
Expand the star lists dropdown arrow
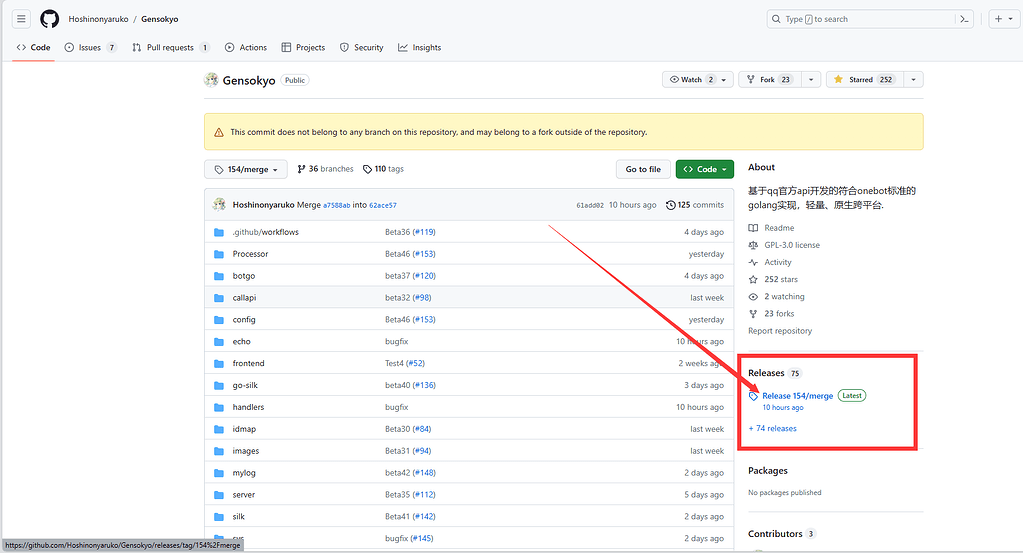click(913, 80)
